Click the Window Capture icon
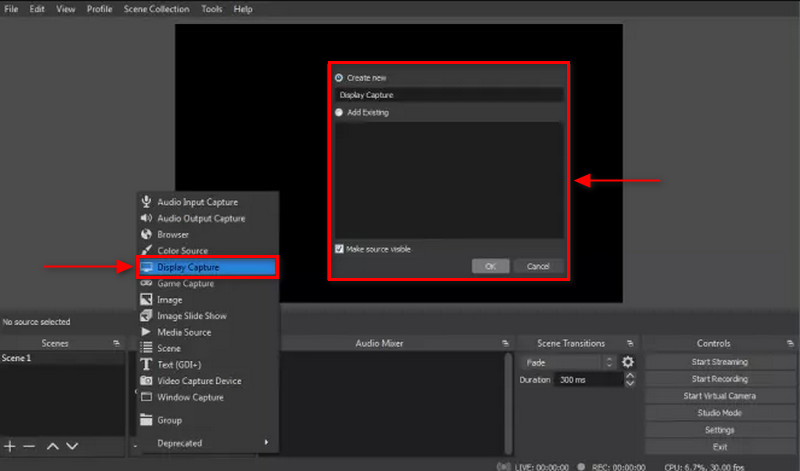Screen dimensions: 800x471 pos(146,397)
